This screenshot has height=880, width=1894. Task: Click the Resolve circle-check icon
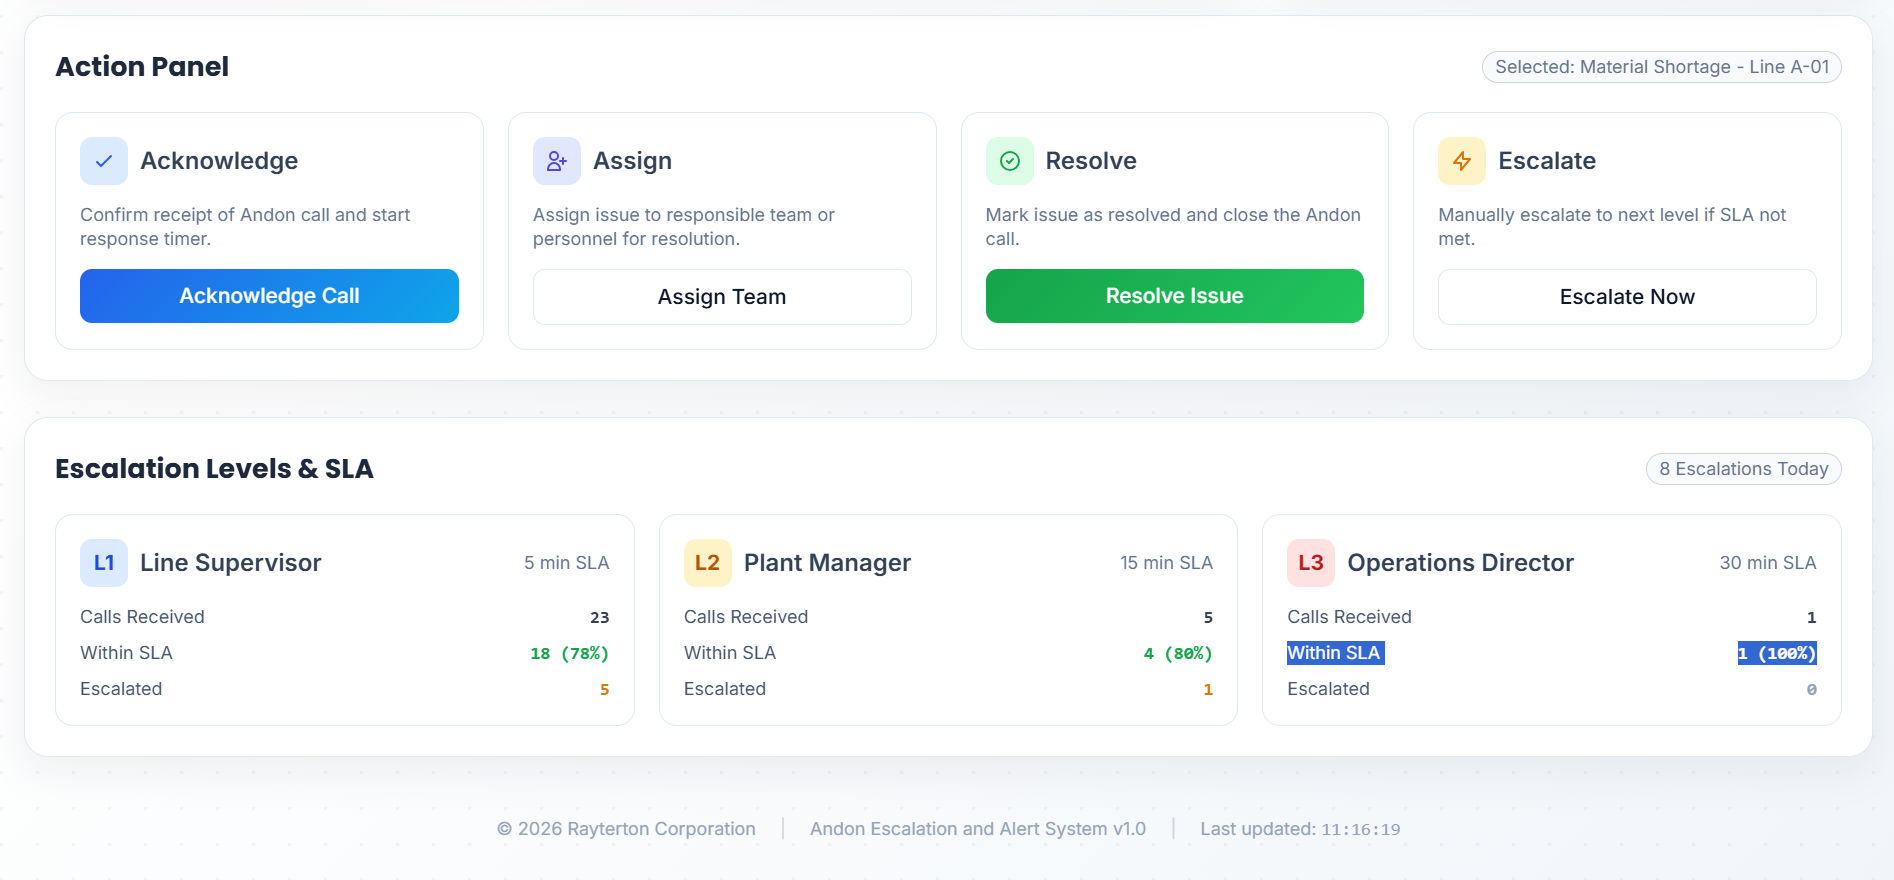pyautogui.click(x=1010, y=161)
